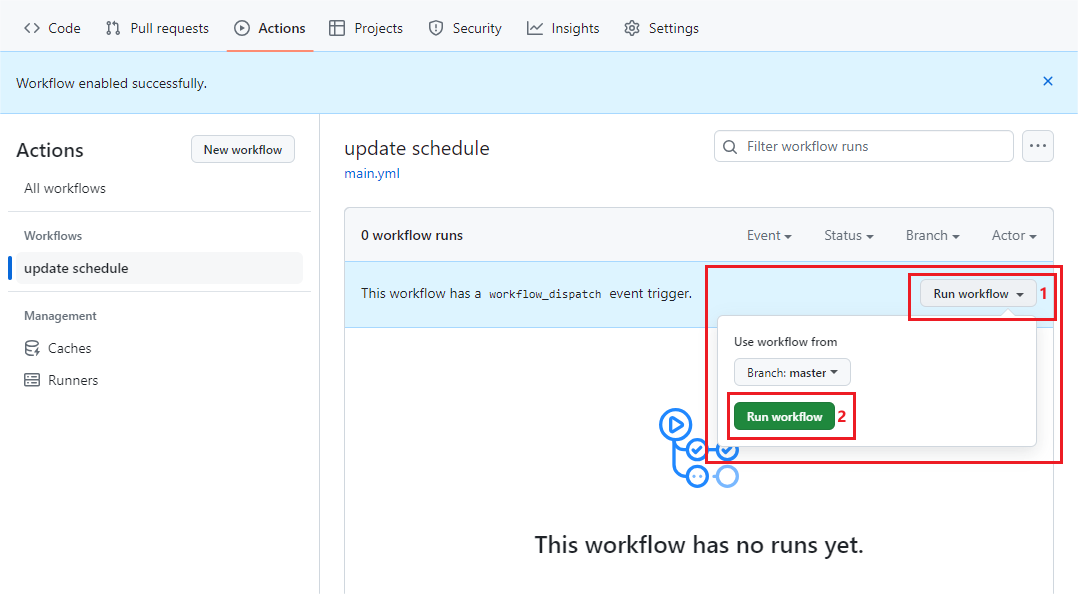This screenshot has width=1078, height=594.
Task: Click the green Run workflow button
Action: [785, 416]
